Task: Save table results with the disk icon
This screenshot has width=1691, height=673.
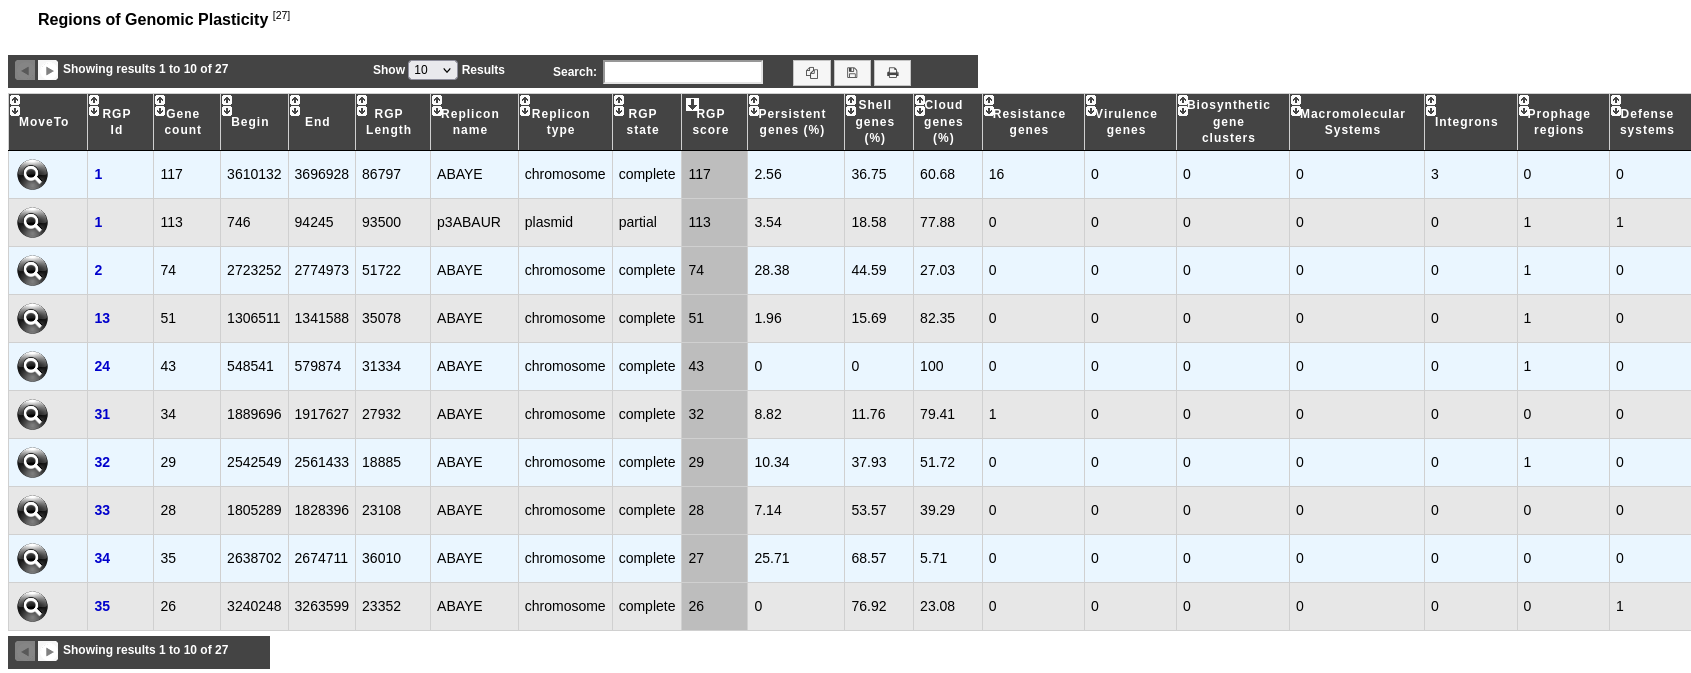Action: (852, 73)
